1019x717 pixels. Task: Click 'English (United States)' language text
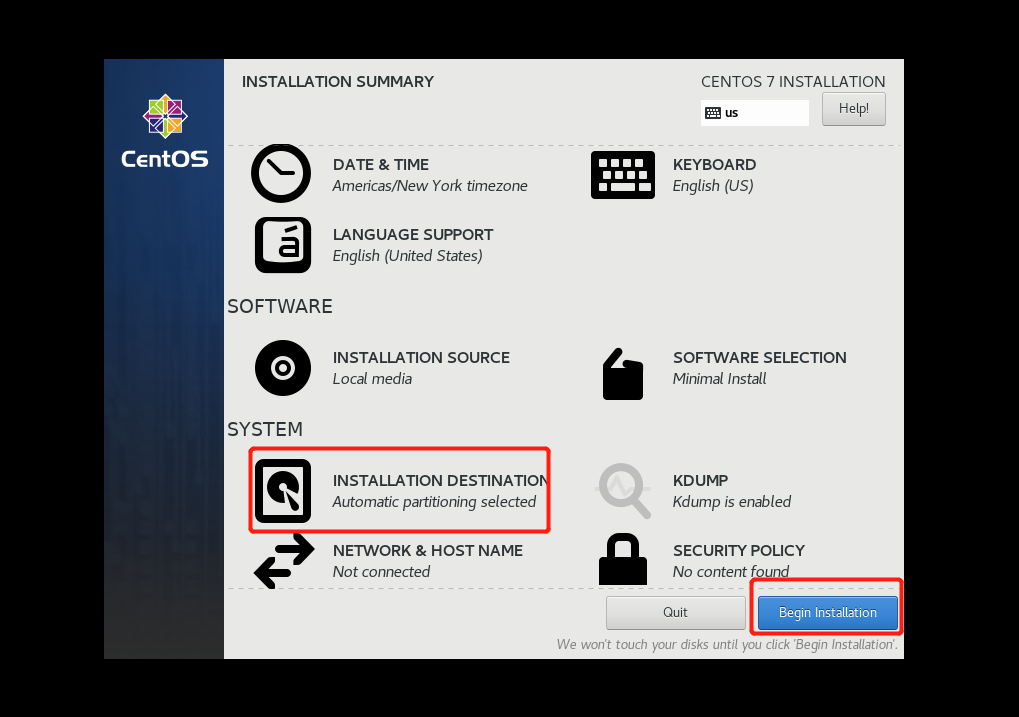pos(407,256)
